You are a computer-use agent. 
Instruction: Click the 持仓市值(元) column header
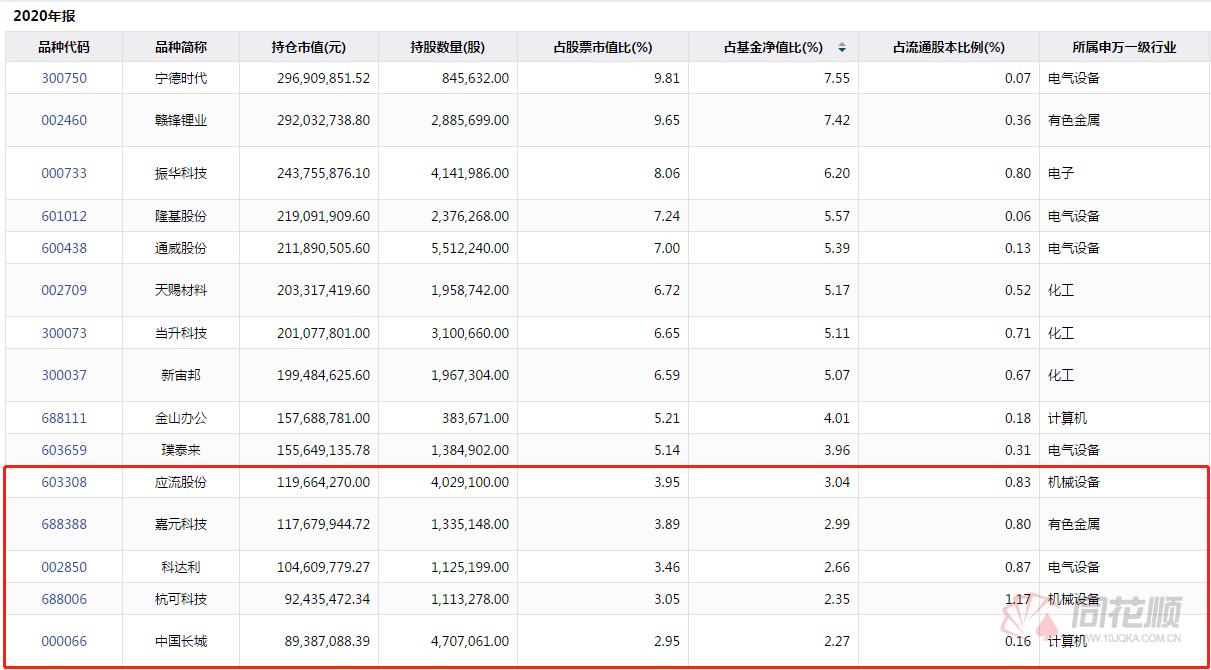tap(309, 47)
